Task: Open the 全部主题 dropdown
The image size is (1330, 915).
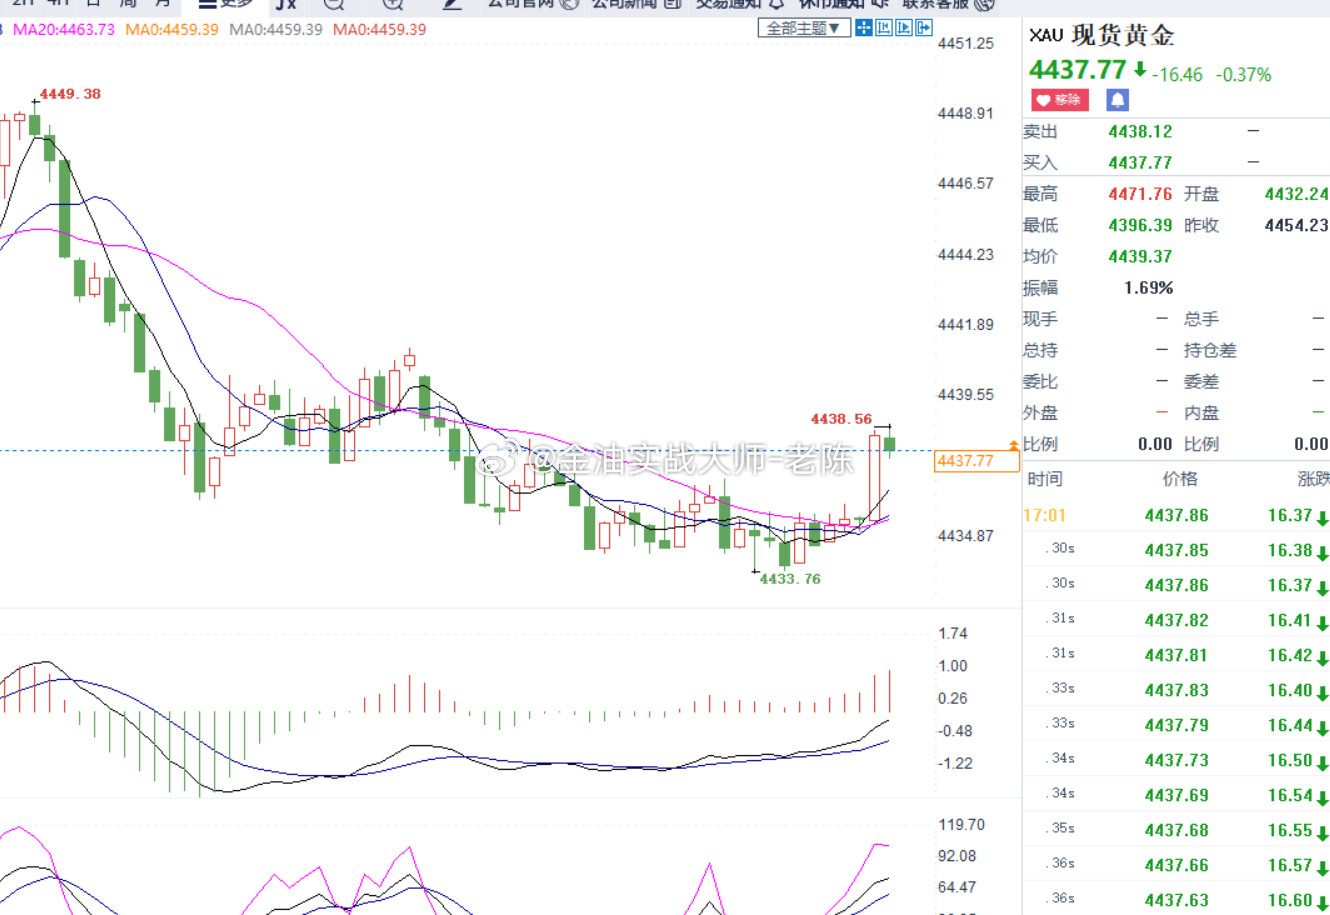Action: coord(804,28)
